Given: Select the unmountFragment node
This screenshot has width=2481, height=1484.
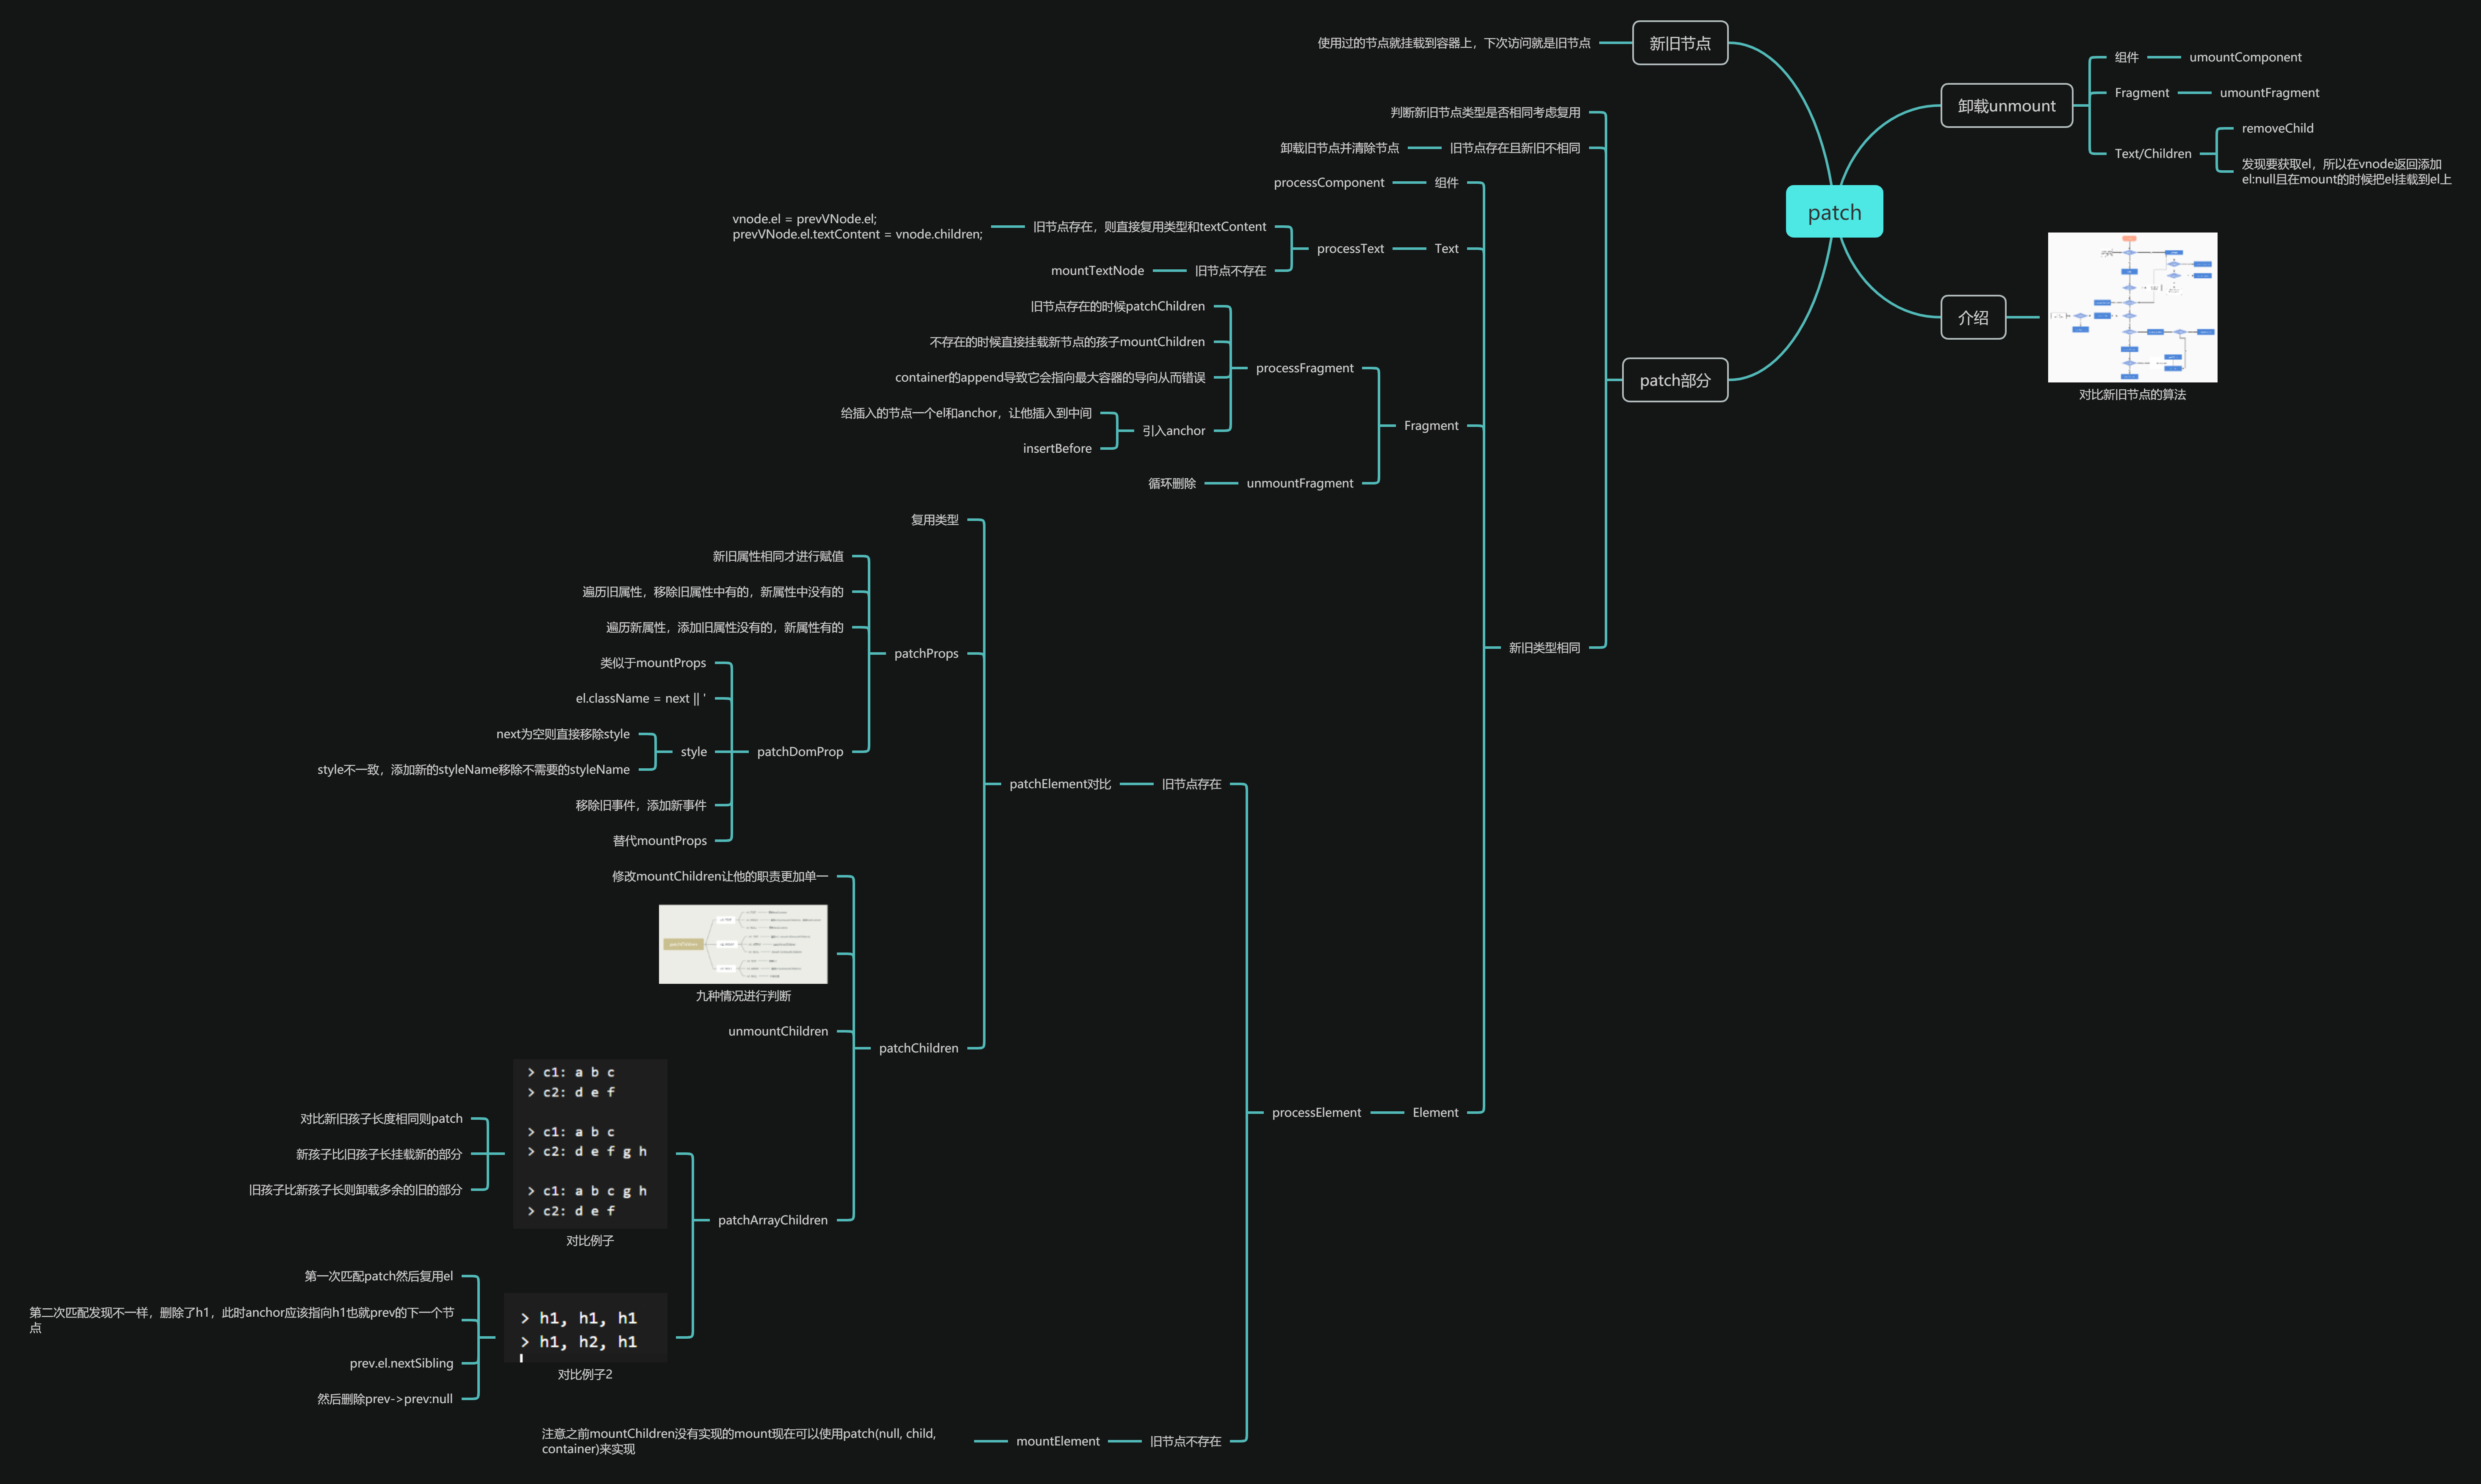Looking at the screenshot, I should tap(1299, 483).
